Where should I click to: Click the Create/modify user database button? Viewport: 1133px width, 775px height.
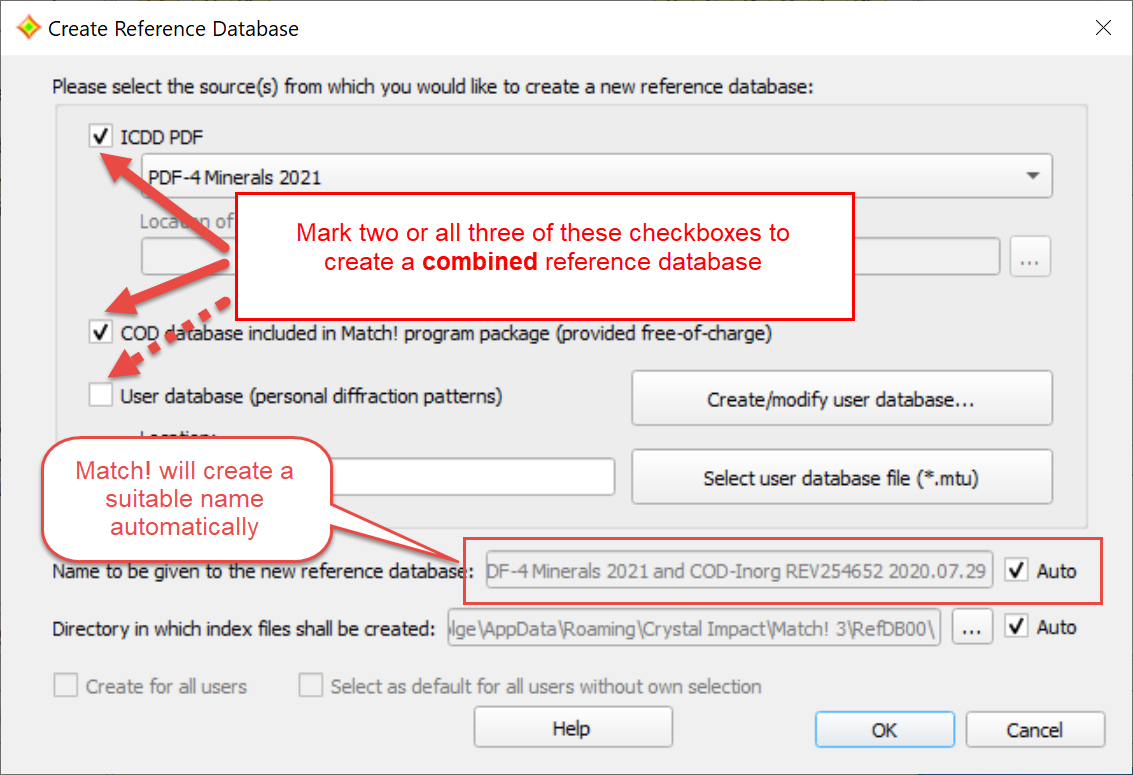(x=841, y=398)
